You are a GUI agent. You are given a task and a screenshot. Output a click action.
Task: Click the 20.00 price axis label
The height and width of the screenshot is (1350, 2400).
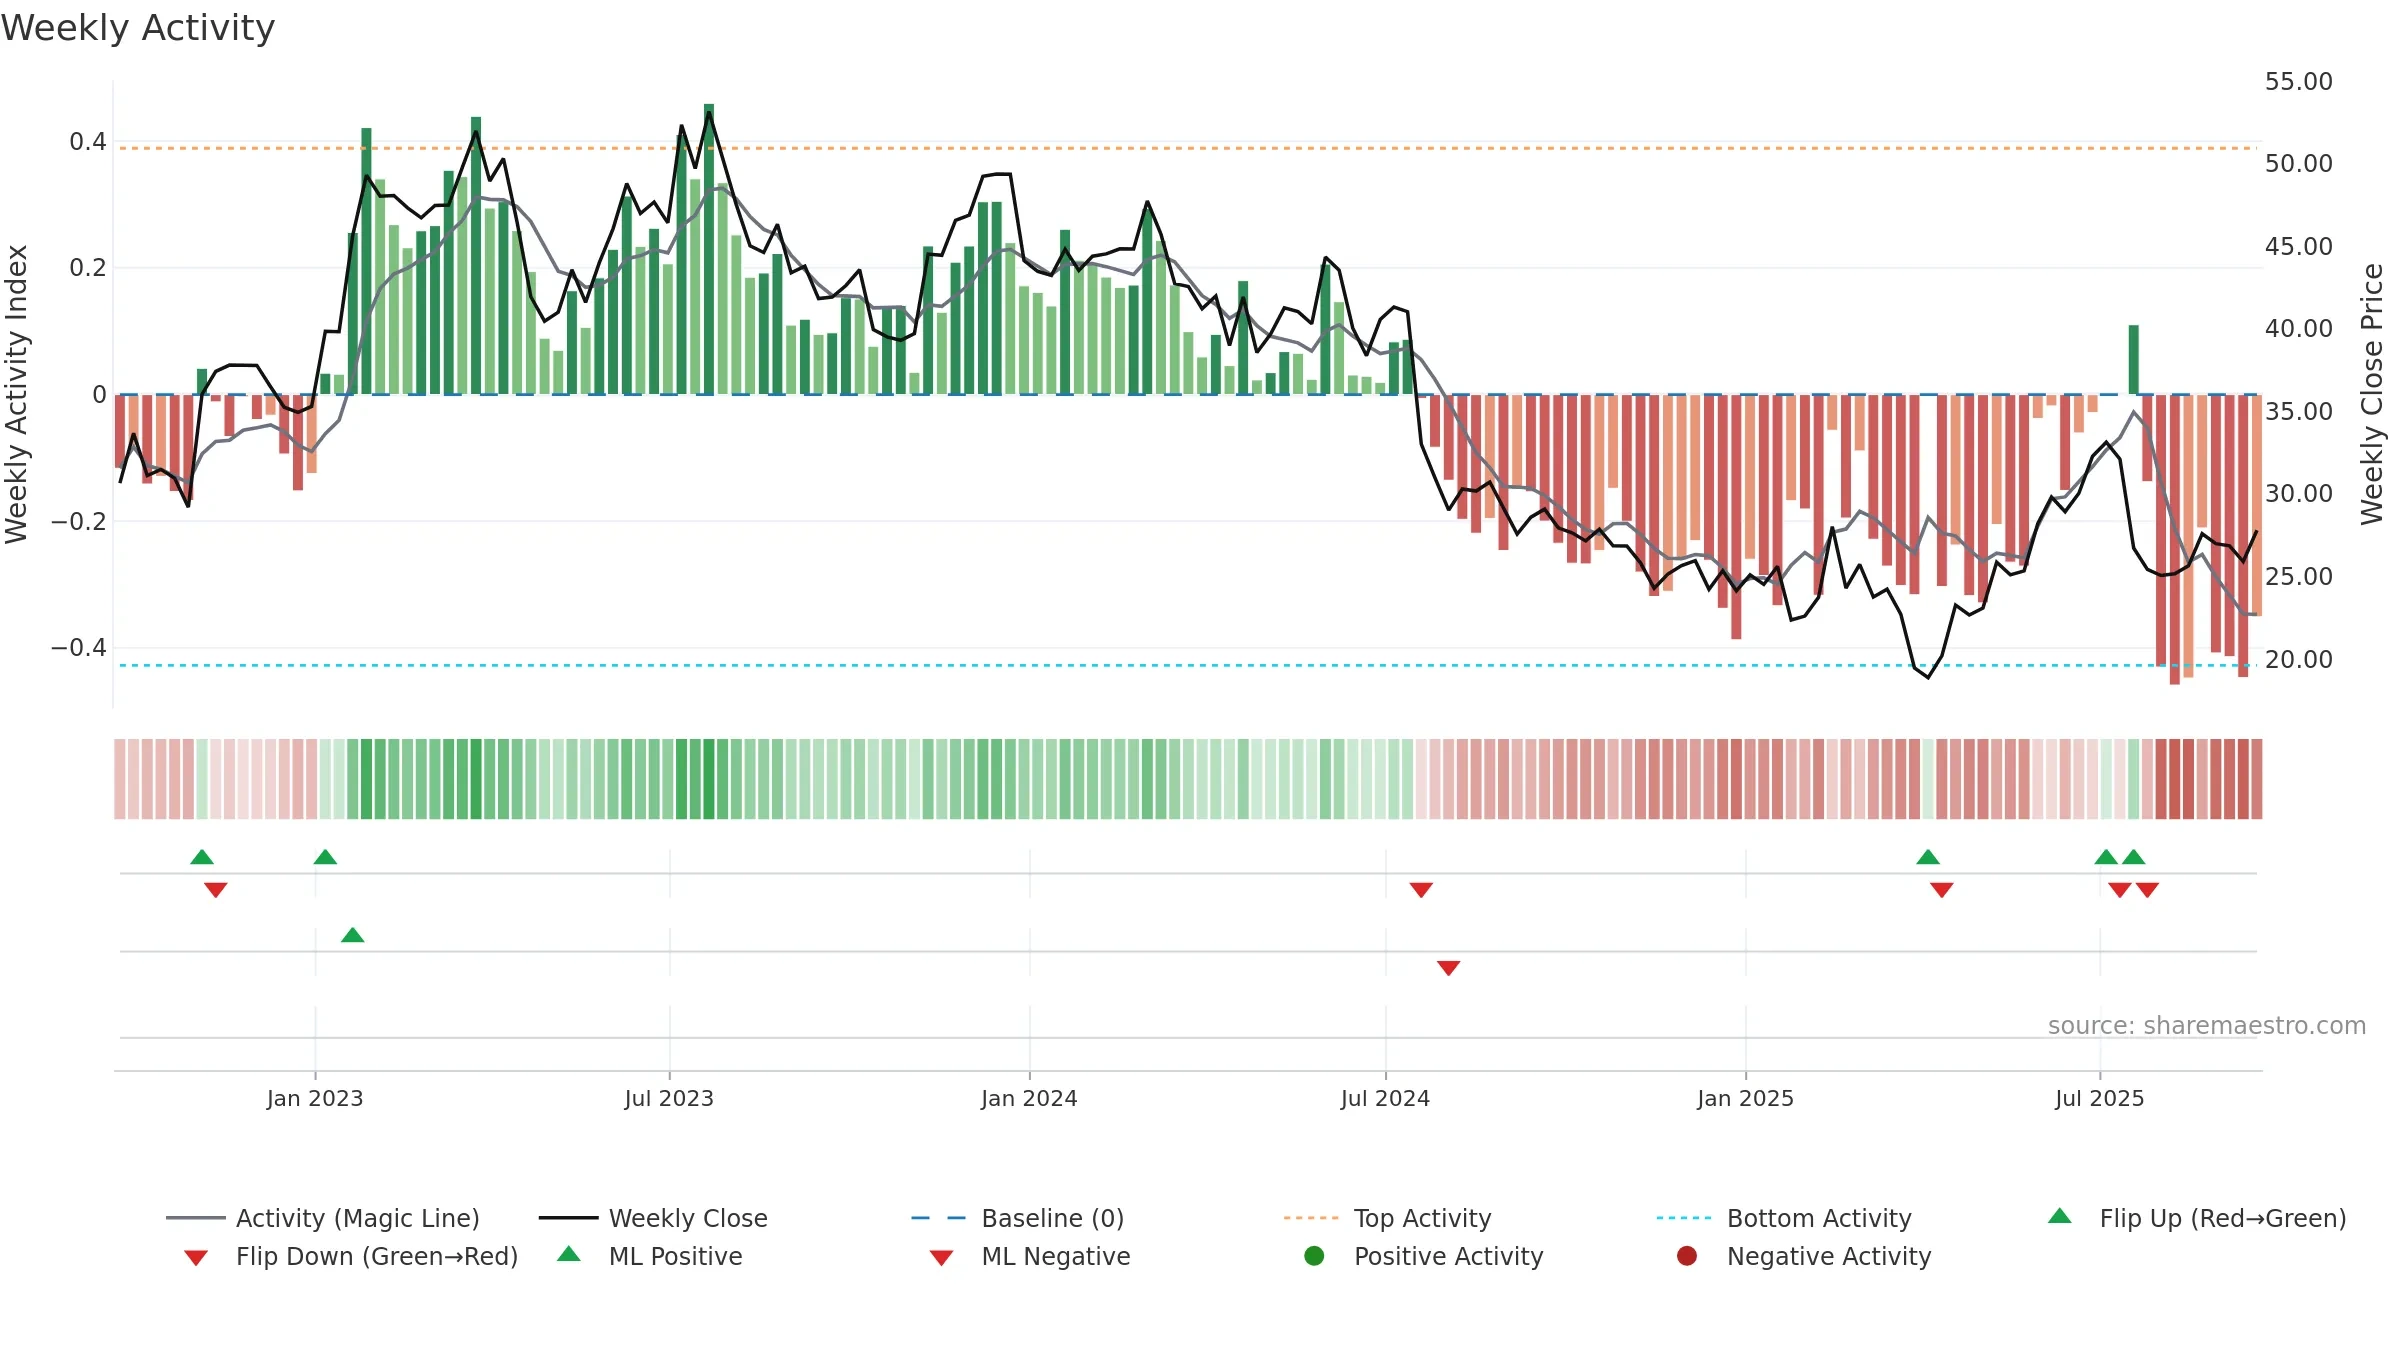[2298, 660]
